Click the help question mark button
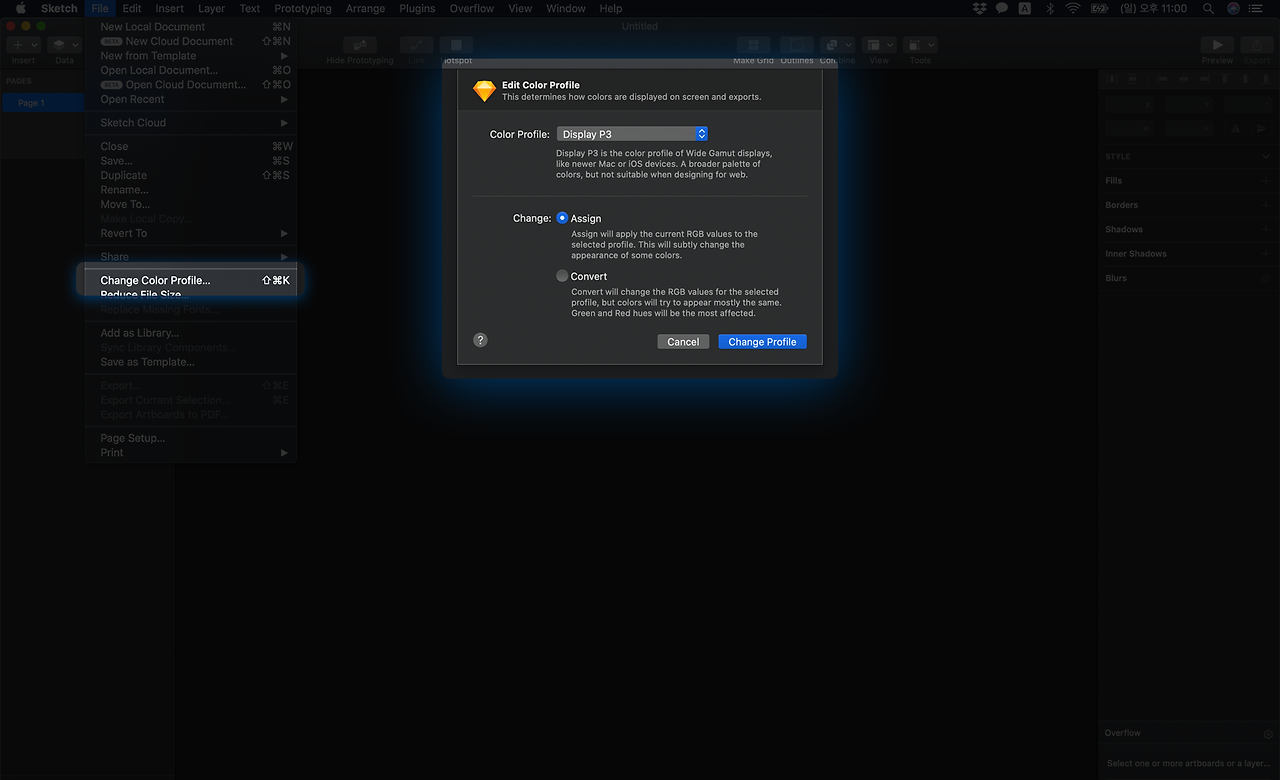The width and height of the screenshot is (1280, 780). click(480, 340)
